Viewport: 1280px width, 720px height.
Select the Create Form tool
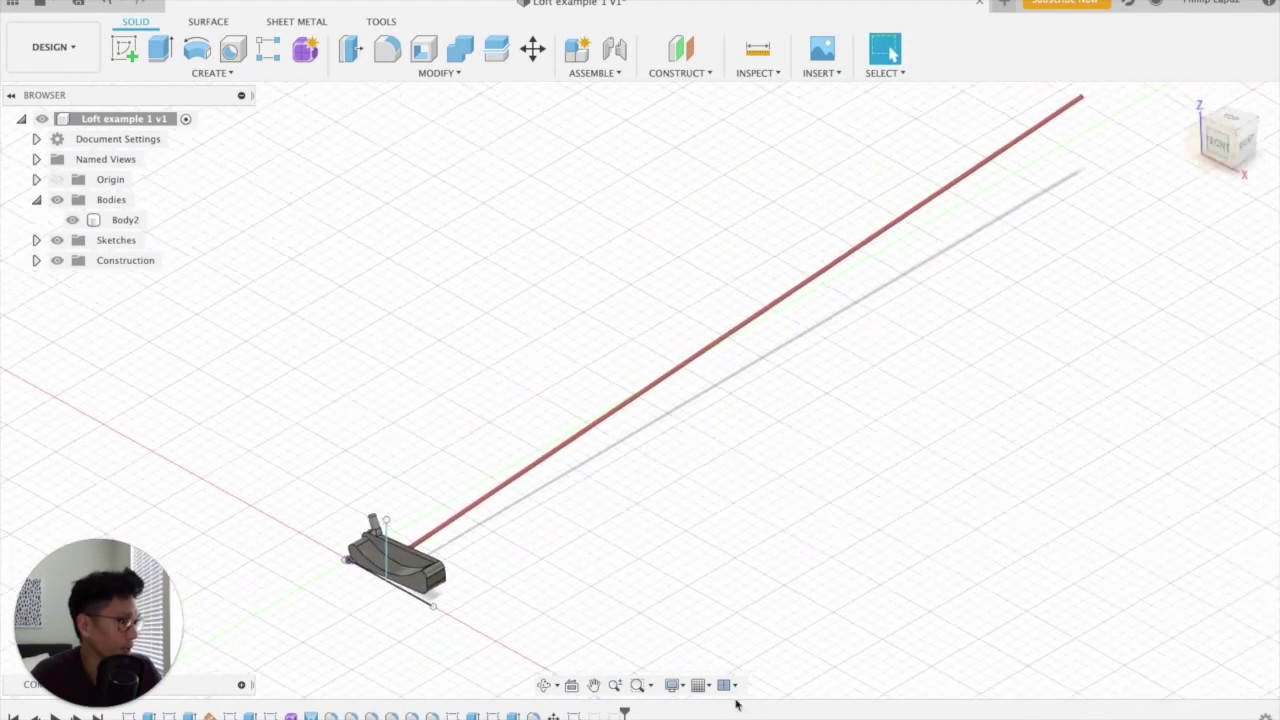(x=305, y=49)
